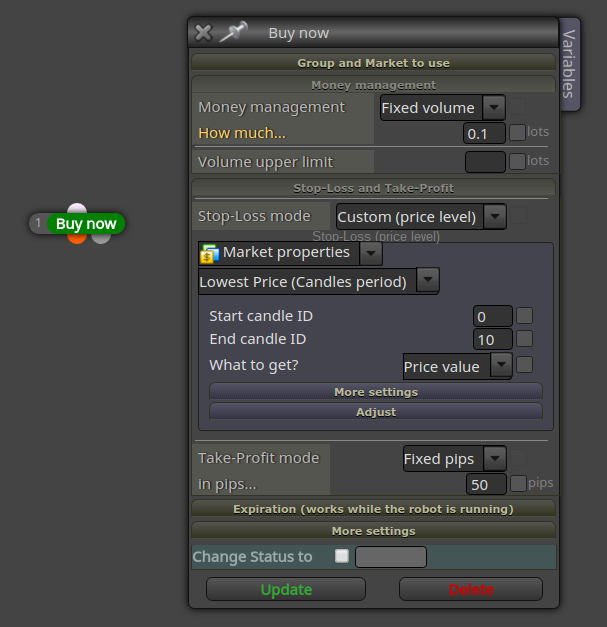Click the Market properties money icon
The image size is (607, 627).
point(209,254)
